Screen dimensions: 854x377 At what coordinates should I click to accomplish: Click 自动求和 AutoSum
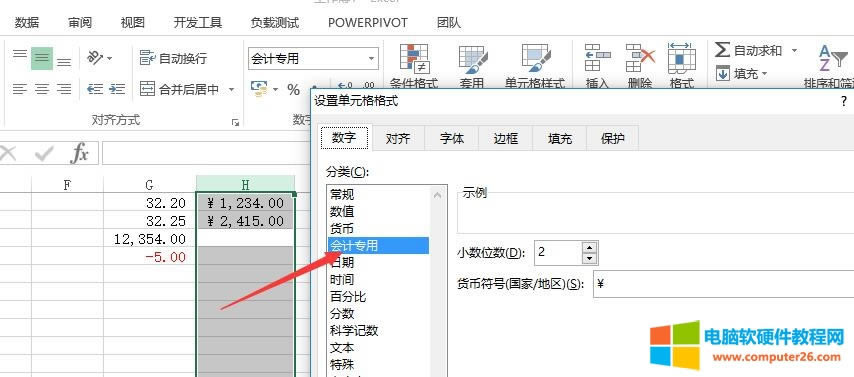coord(748,51)
